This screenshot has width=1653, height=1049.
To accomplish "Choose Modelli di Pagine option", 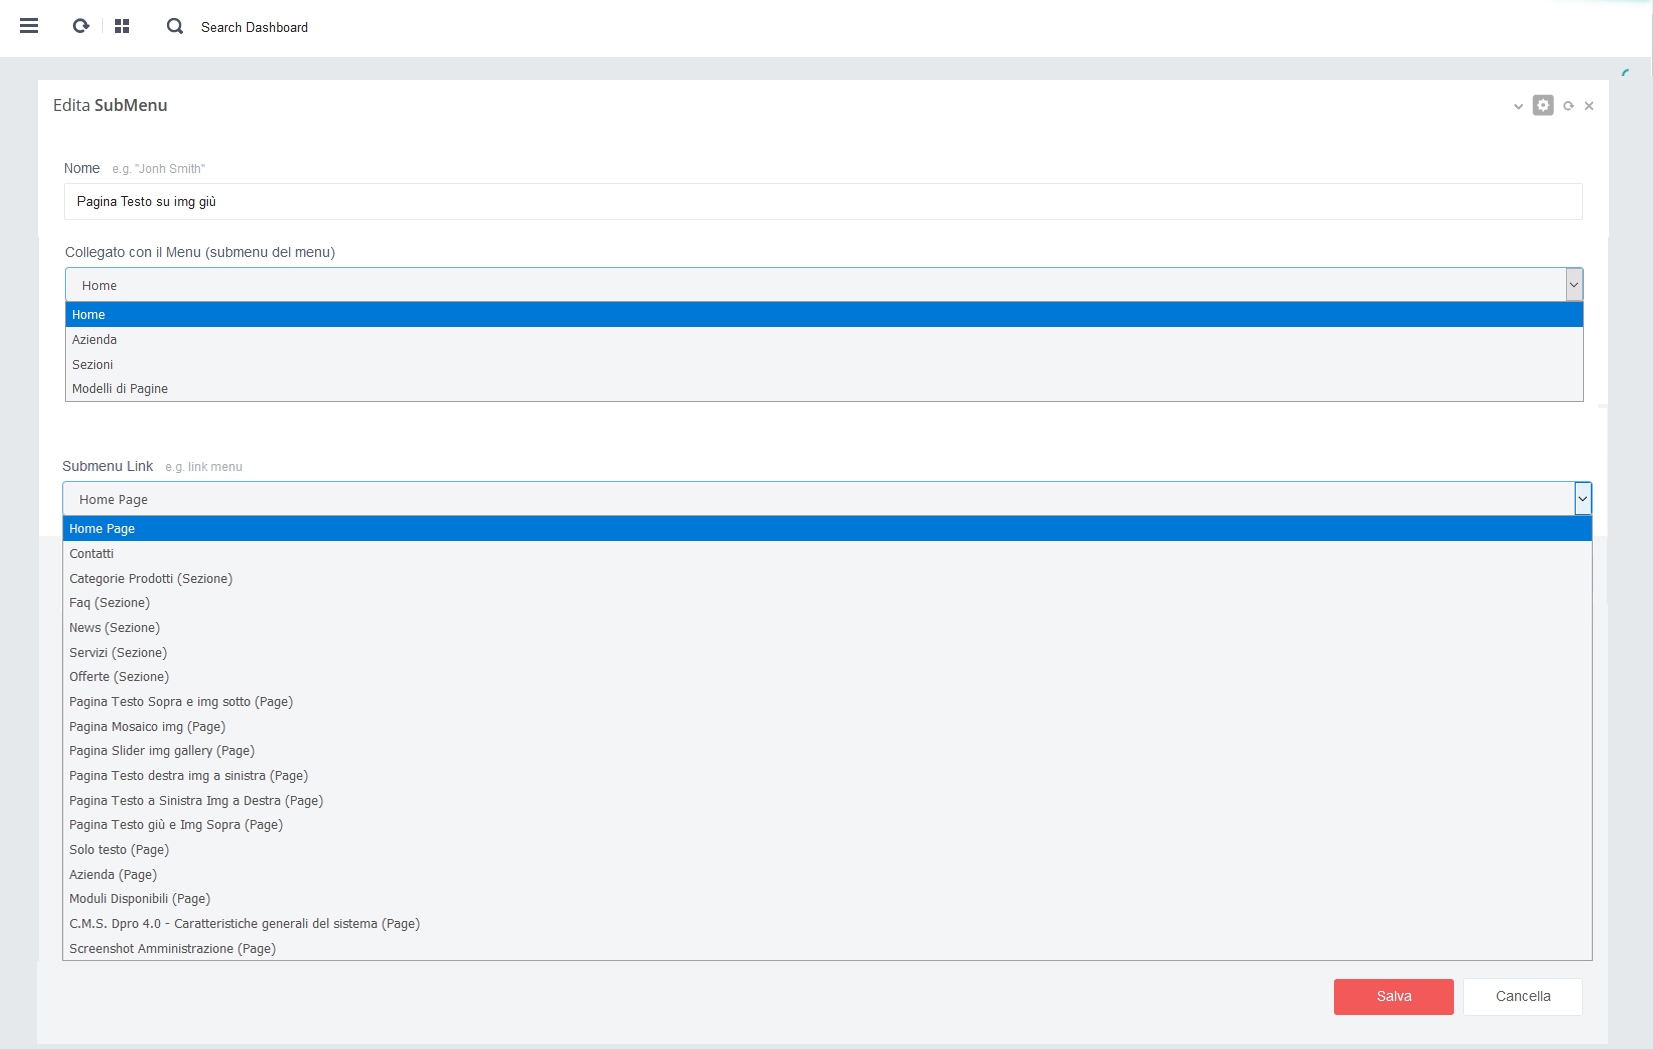I will click(120, 389).
